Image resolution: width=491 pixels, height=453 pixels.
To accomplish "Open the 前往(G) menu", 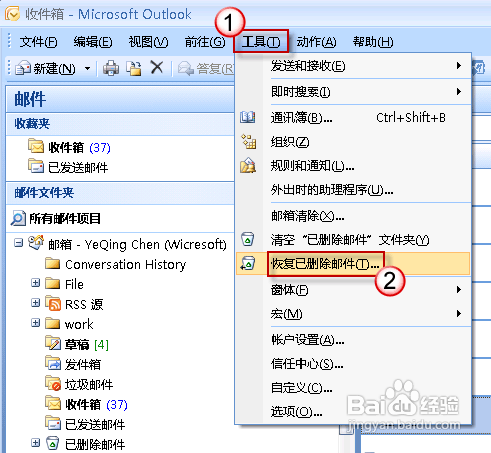I will point(205,42).
